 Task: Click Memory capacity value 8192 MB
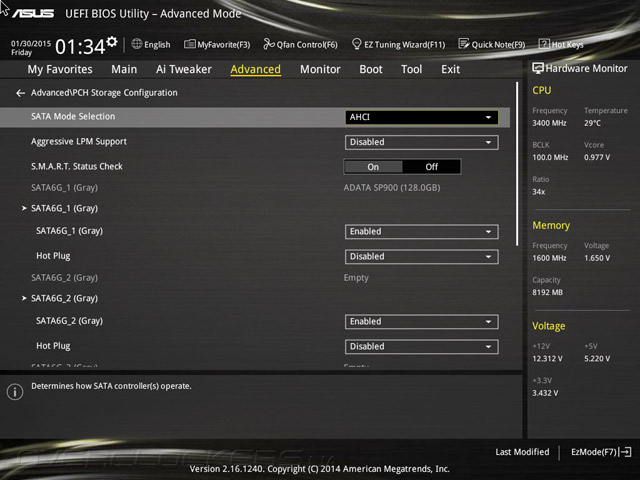[547, 293]
